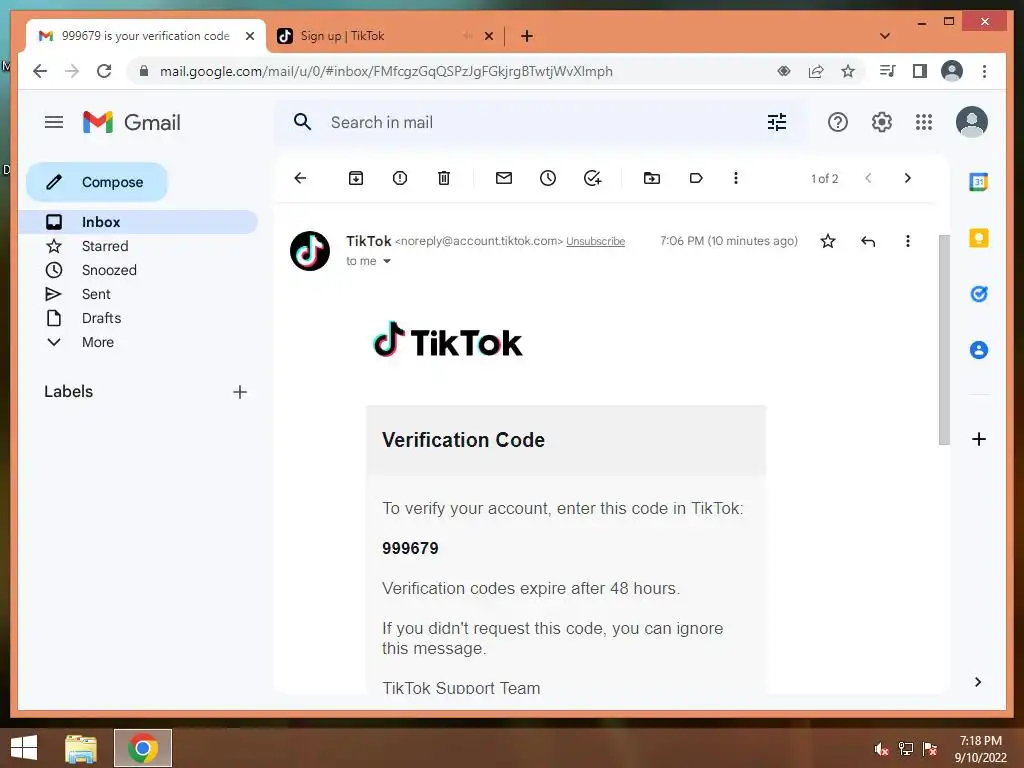Close the TikTok tab

tap(488, 36)
